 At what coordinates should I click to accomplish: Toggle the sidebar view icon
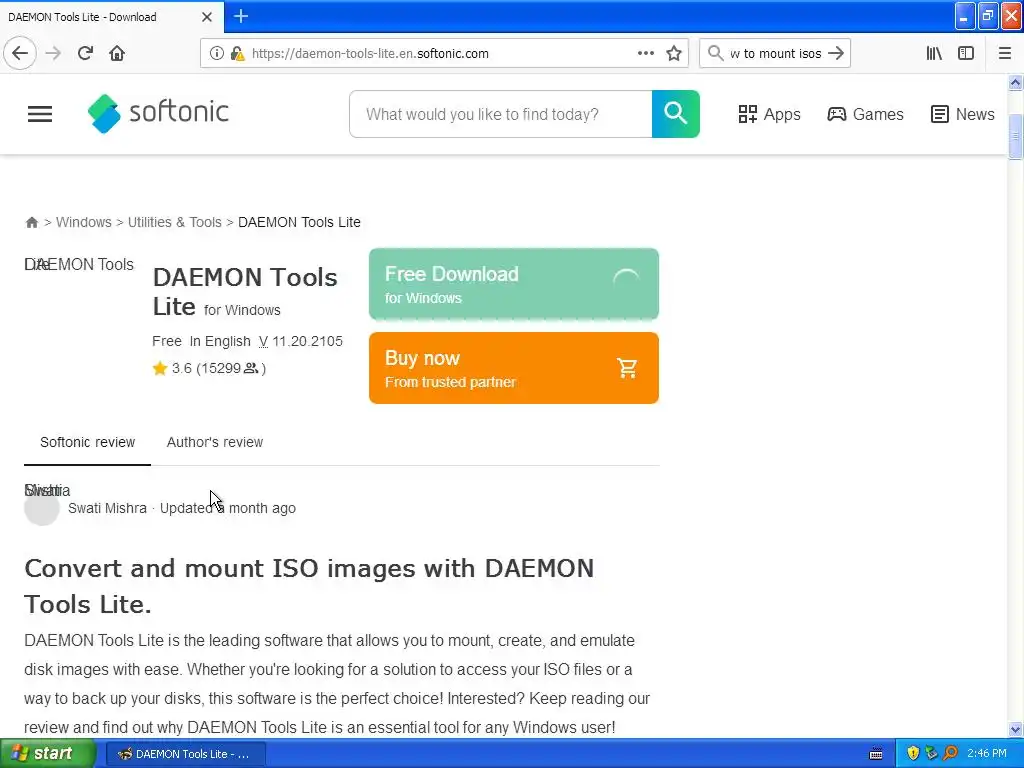pyautogui.click(x=966, y=53)
